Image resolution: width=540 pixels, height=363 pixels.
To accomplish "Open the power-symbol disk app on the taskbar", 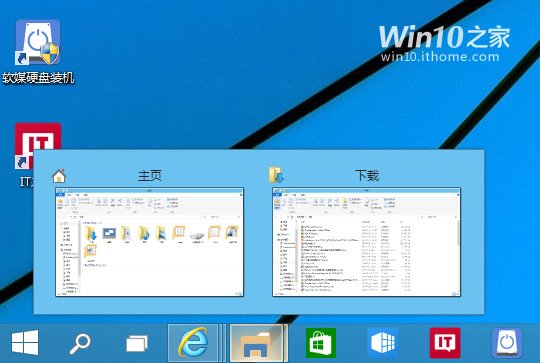I will pos(507,343).
